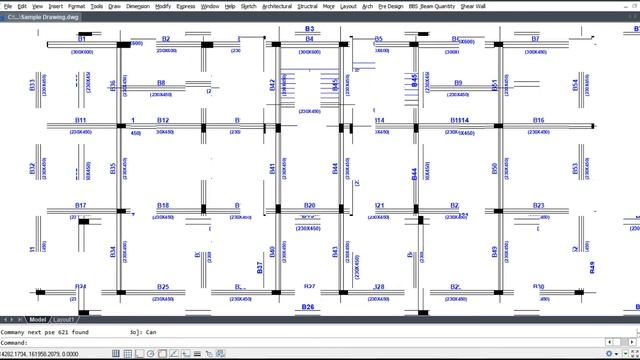640x360 pixels.
Task: Select beam label B7 in drawing
Action: point(535,39)
